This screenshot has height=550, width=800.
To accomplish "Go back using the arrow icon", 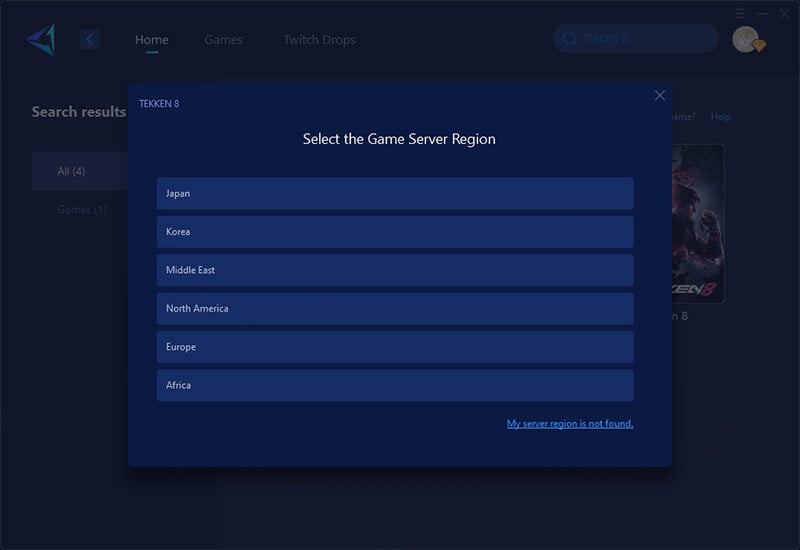I will tap(90, 39).
